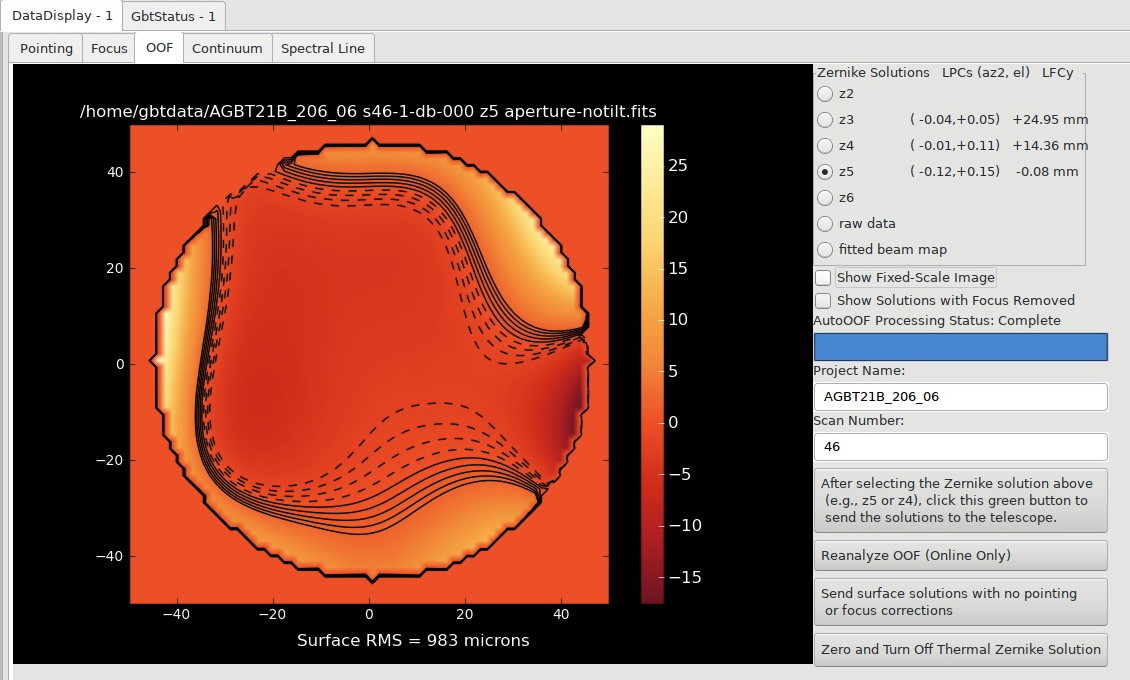The width and height of the screenshot is (1130, 680).
Task: Click the Zernike Solutions column header
Action: point(873,73)
